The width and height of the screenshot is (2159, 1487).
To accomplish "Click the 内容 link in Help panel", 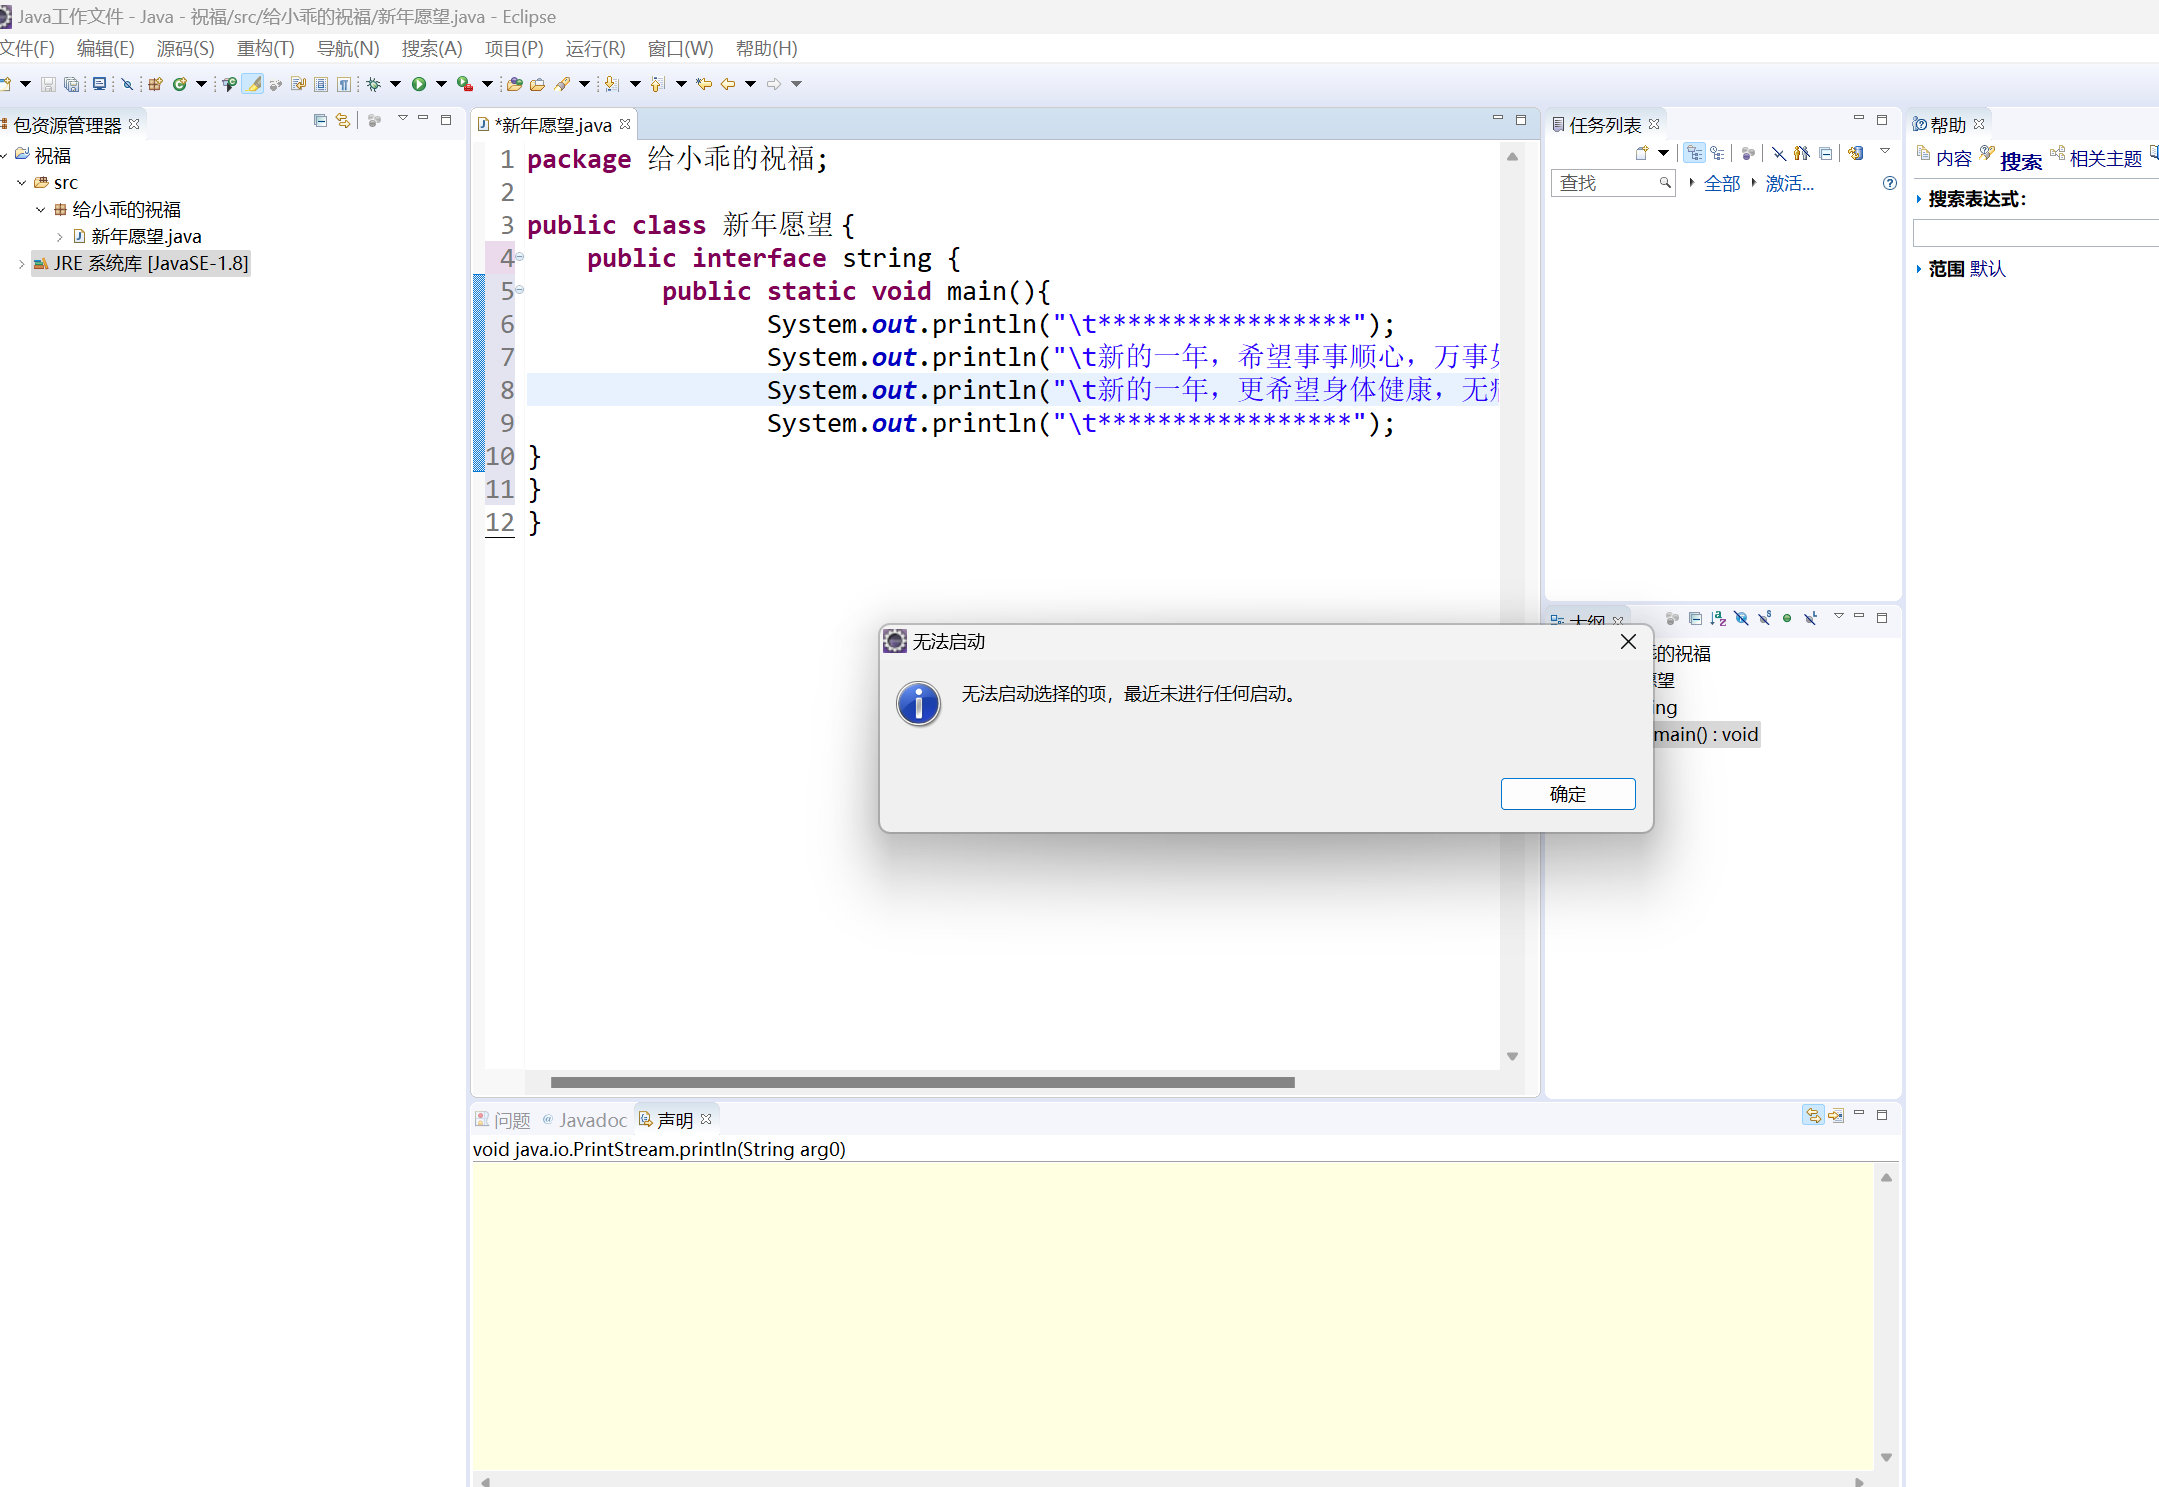I will click(1953, 158).
